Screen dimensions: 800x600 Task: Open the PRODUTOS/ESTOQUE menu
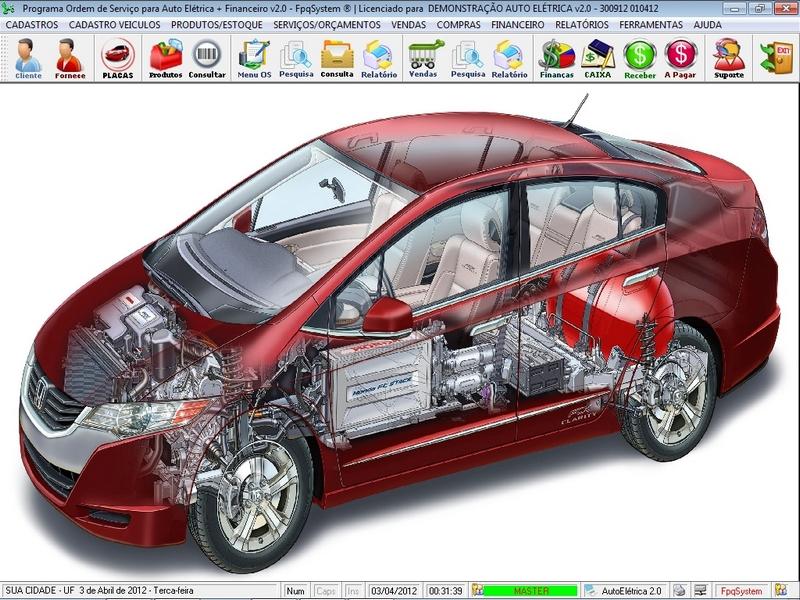(217, 24)
